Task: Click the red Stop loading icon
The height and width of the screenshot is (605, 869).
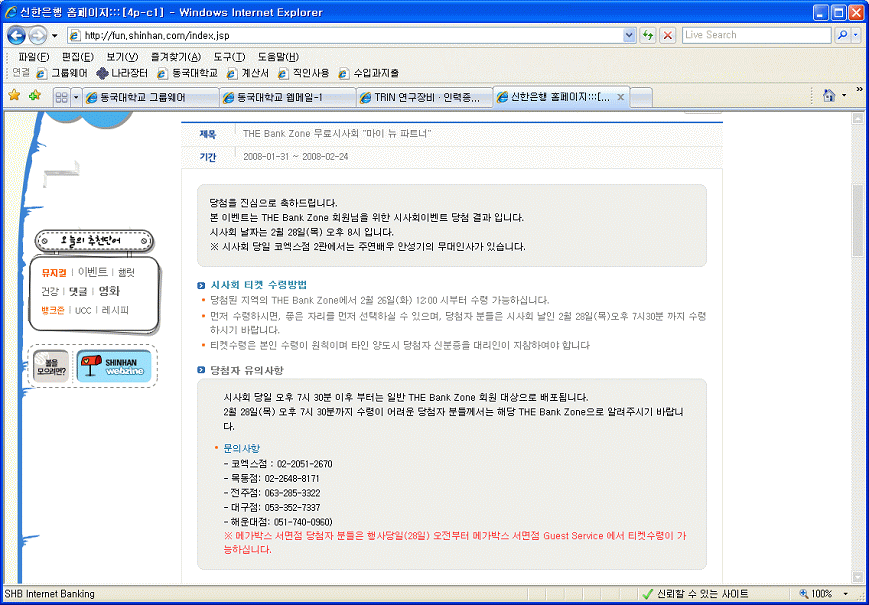Action: click(668, 35)
